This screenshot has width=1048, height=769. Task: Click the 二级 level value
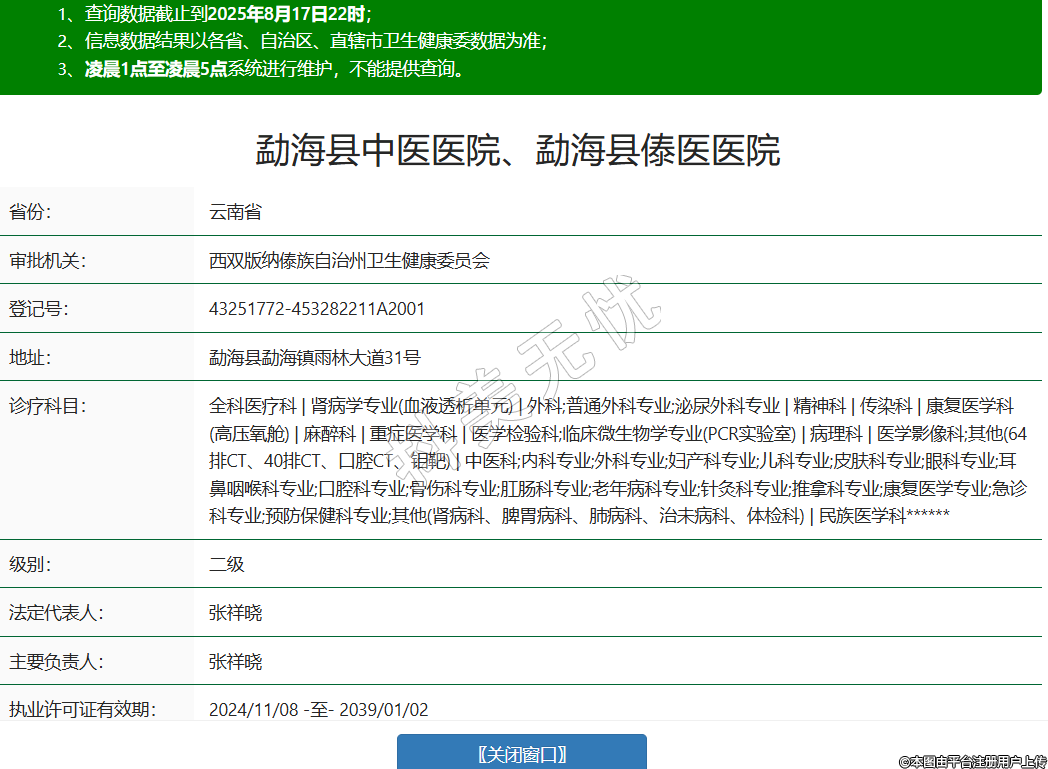[227, 564]
